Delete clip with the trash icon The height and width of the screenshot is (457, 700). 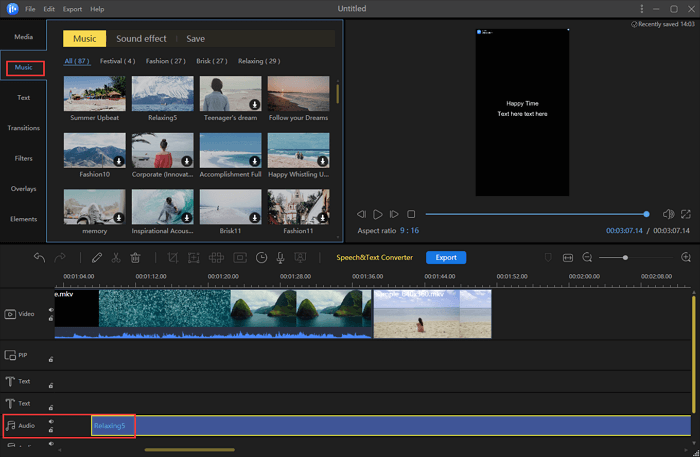[x=136, y=257]
